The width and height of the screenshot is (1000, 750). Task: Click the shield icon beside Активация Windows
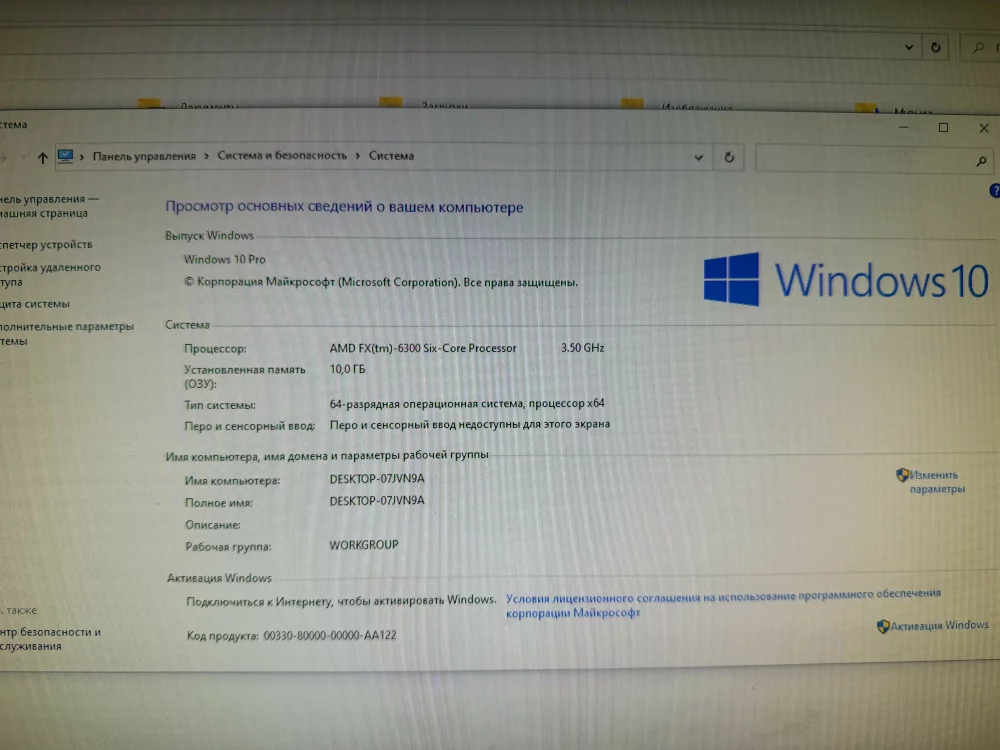pos(883,626)
